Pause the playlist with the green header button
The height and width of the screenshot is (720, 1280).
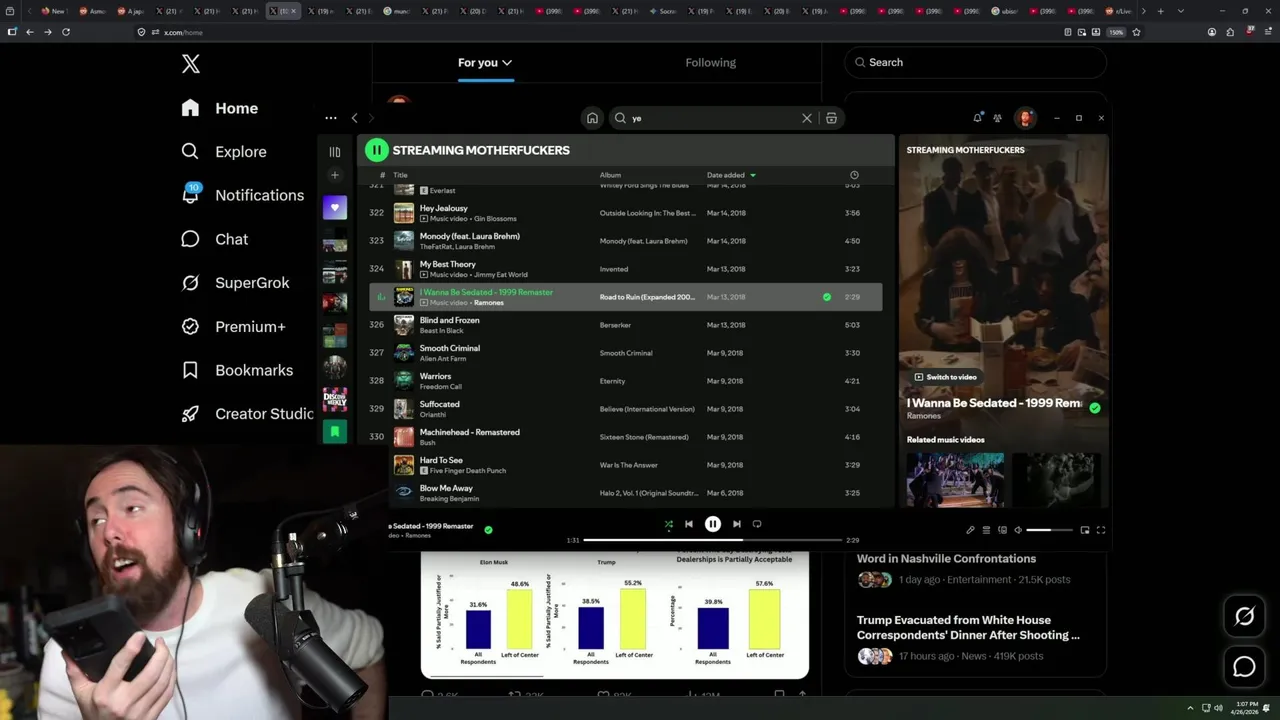pyautogui.click(x=376, y=150)
